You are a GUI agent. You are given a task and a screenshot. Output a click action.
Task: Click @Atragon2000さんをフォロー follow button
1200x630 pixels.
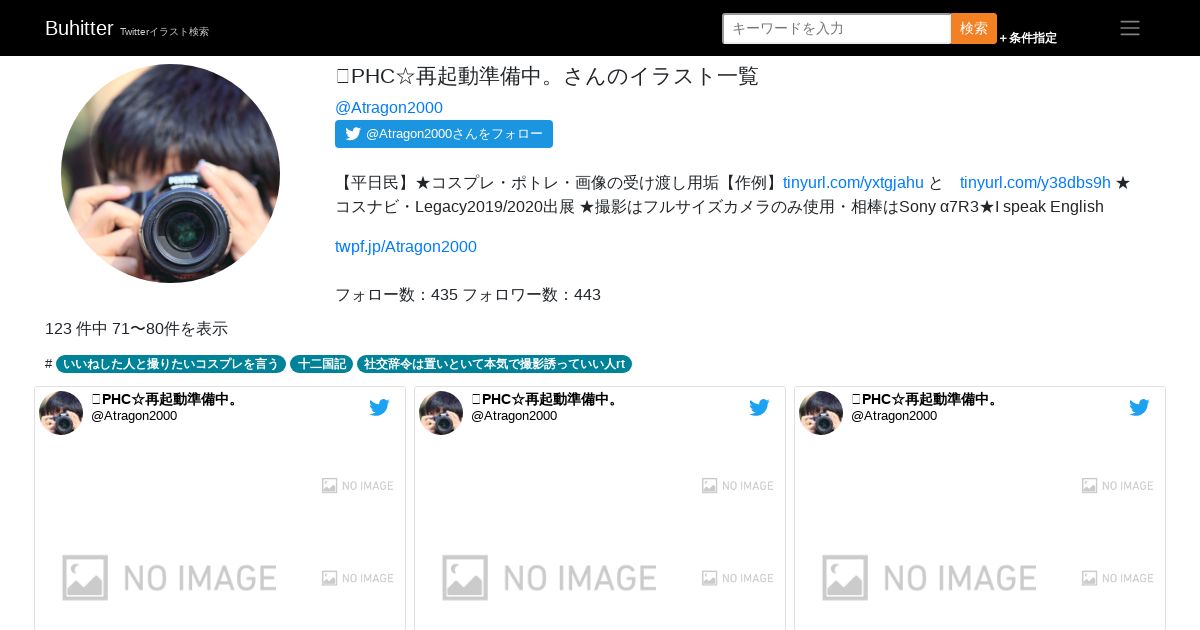[x=444, y=134]
